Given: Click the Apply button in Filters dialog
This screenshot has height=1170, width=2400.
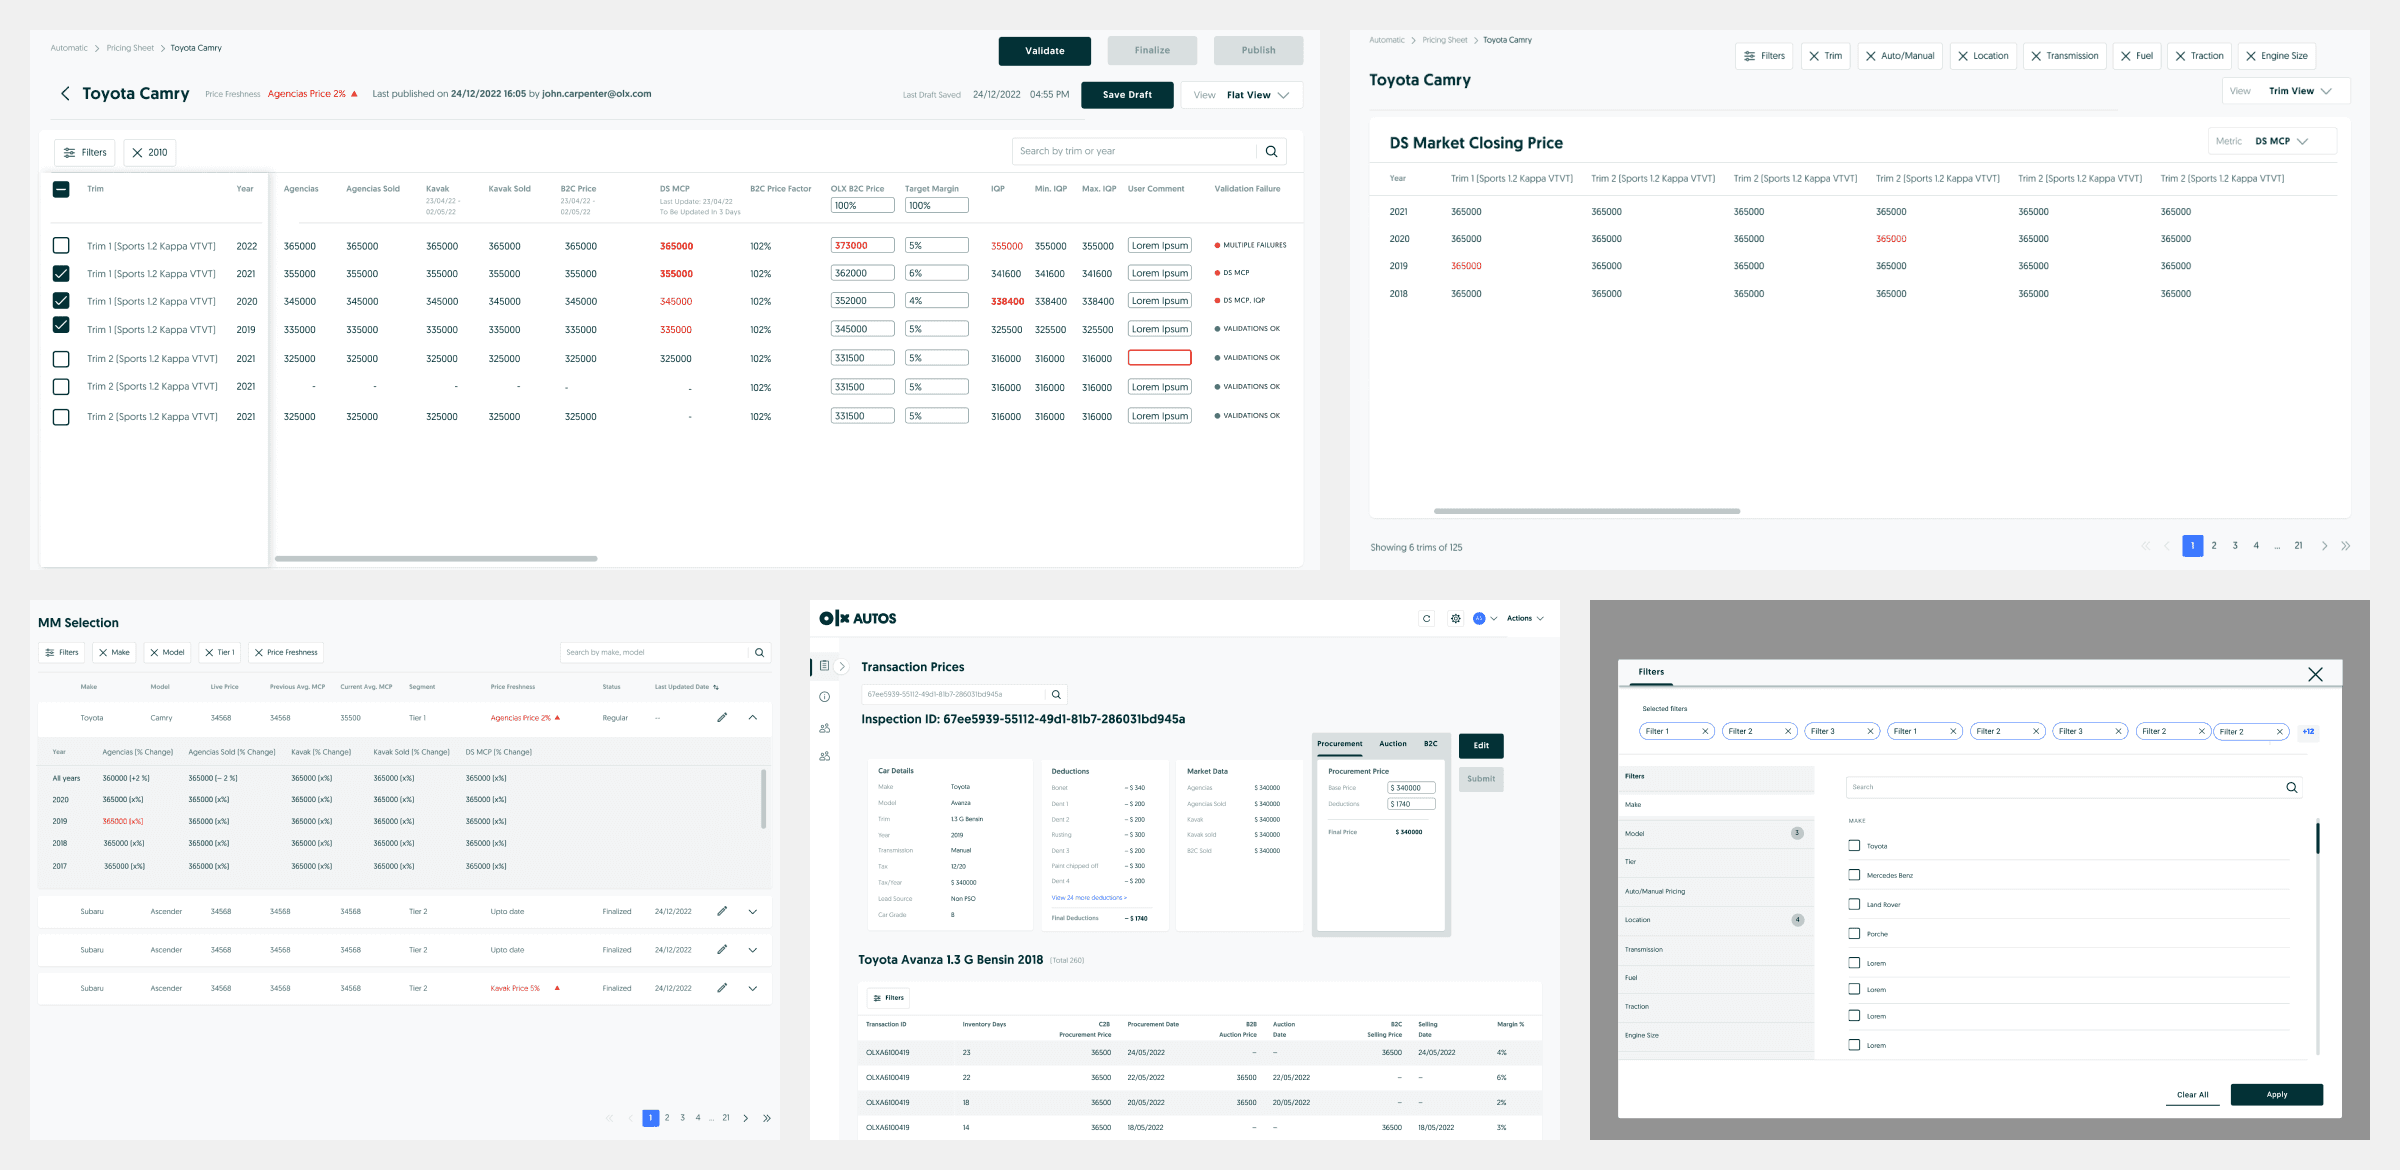Looking at the screenshot, I should [2276, 1094].
